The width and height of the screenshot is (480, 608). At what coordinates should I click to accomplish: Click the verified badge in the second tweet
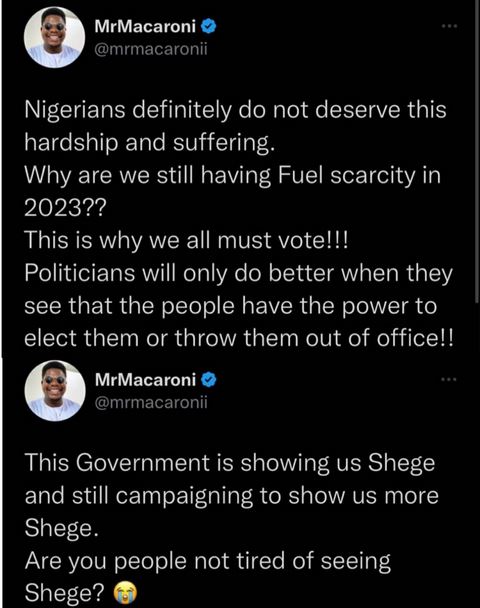(x=209, y=380)
